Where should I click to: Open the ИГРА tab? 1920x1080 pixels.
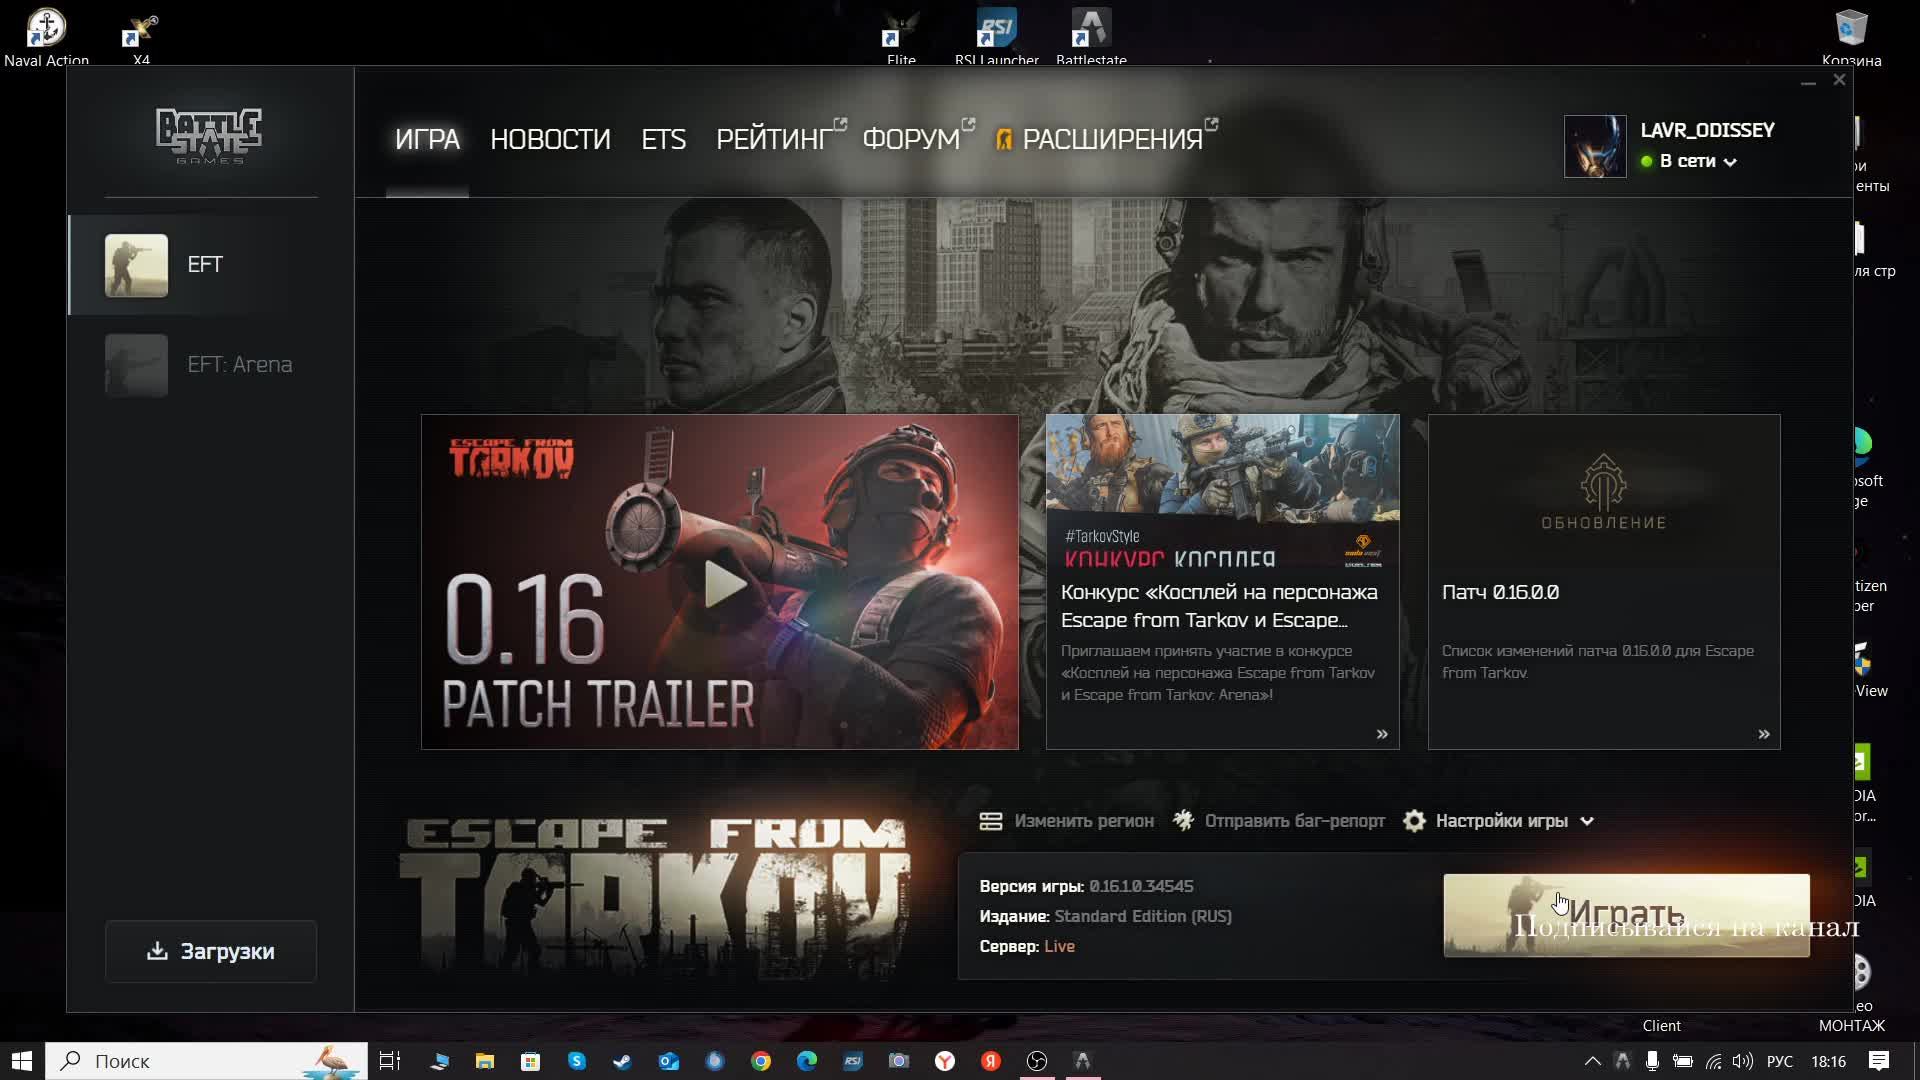coord(427,139)
